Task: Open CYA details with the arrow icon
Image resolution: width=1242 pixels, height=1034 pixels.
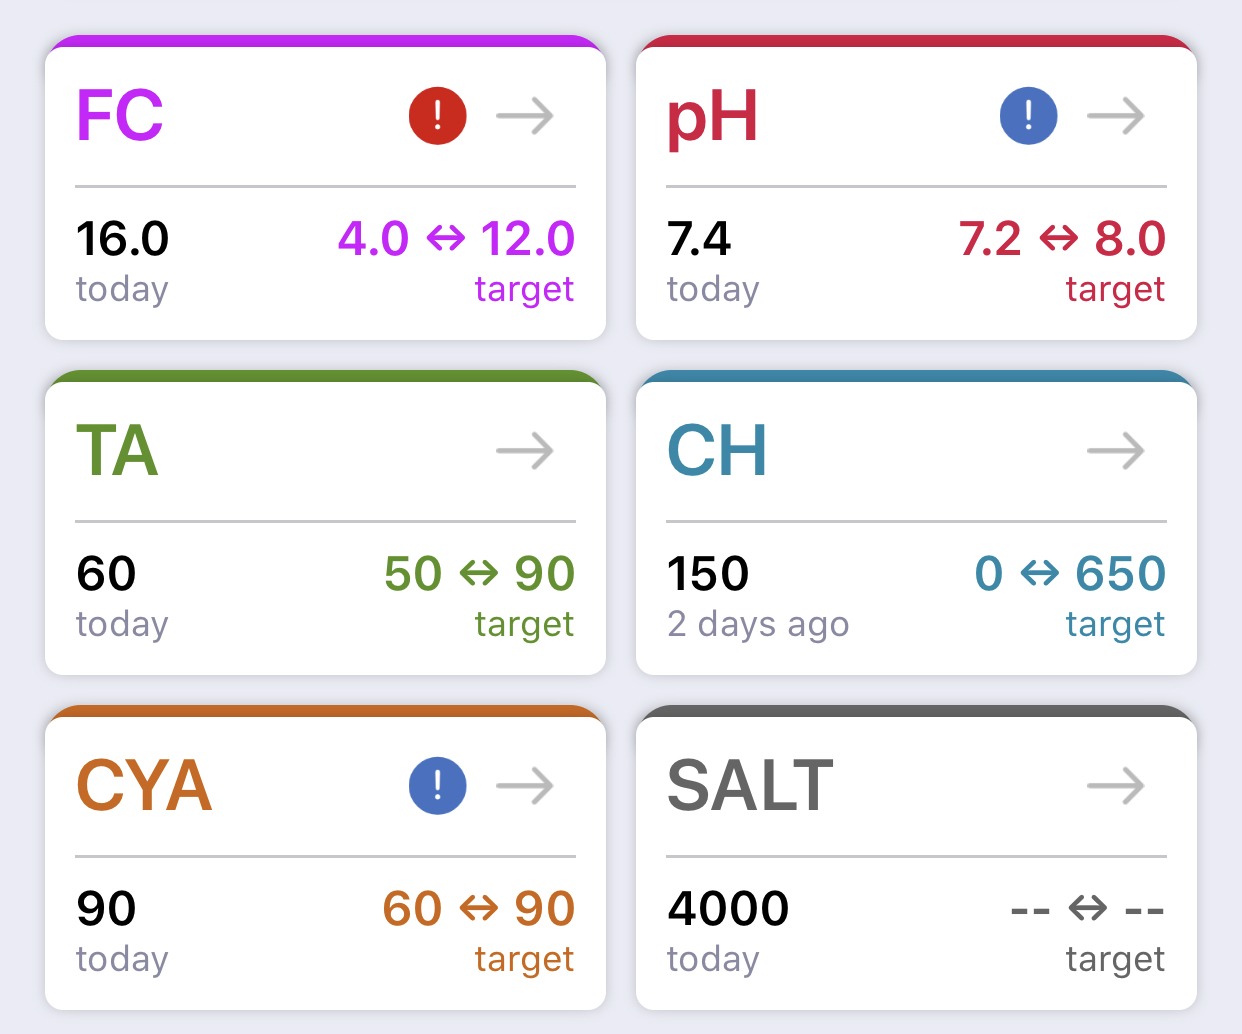Action: [525, 786]
